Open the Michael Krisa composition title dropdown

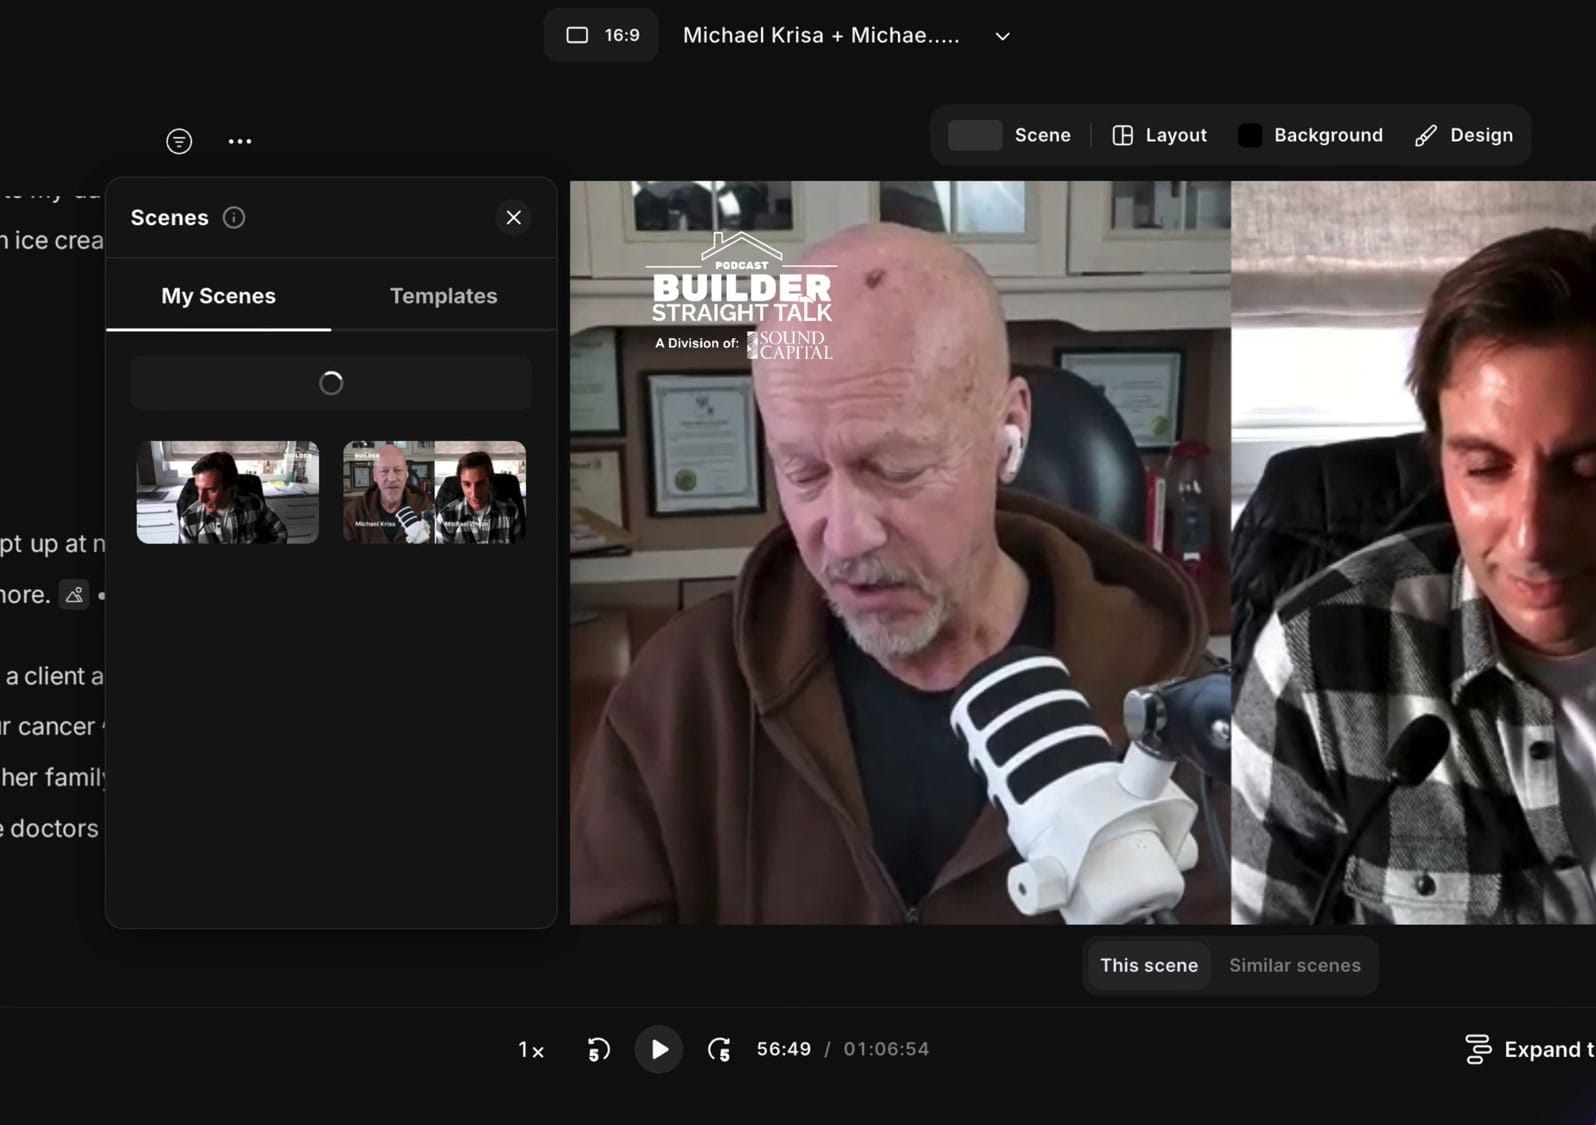click(x=845, y=35)
